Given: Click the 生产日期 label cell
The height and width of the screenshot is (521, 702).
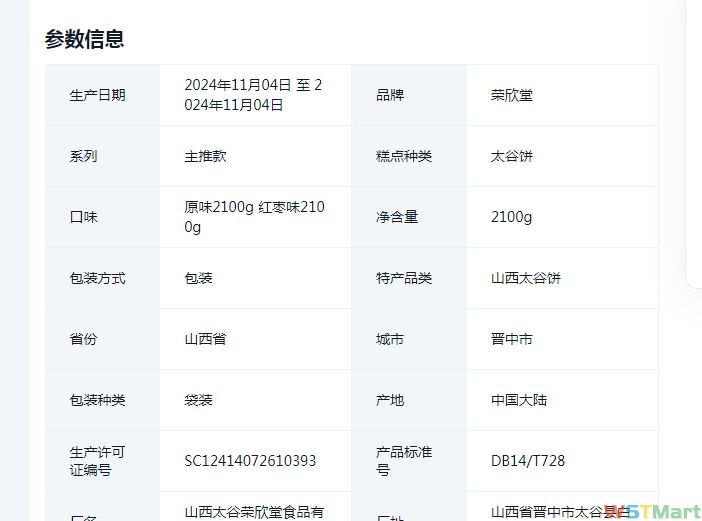Looking at the screenshot, I should (97, 95).
